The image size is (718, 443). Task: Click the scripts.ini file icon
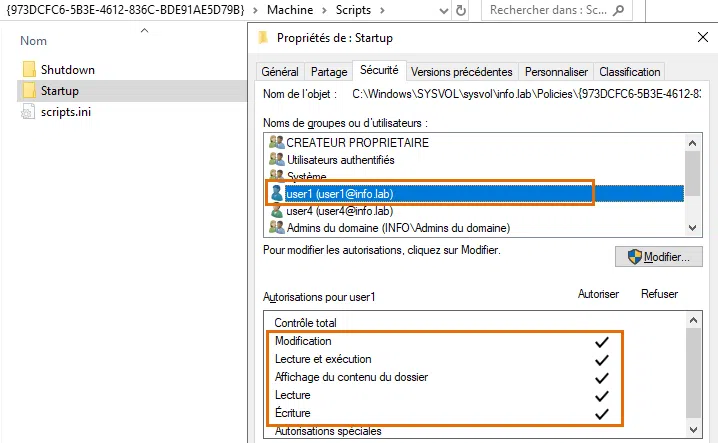click(x=28, y=112)
